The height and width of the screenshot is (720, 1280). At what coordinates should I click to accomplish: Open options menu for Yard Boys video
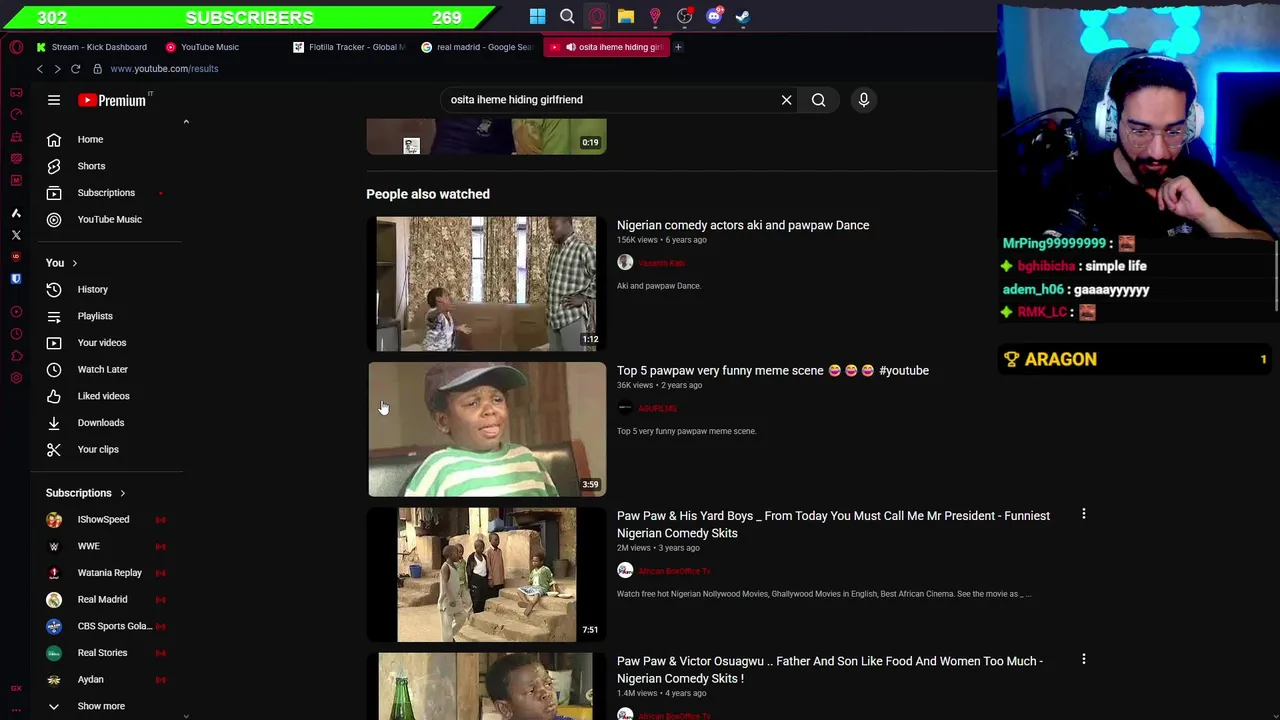pyautogui.click(x=1083, y=514)
